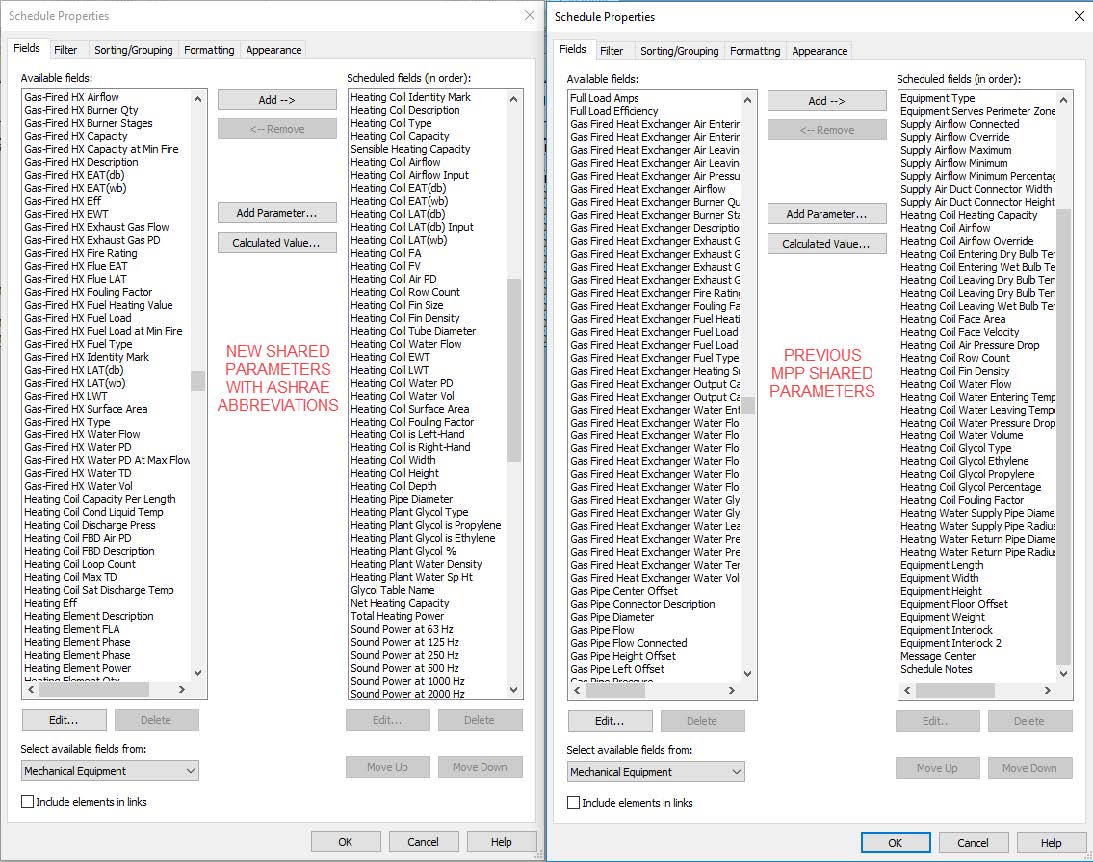Viewport: 1093px width, 862px height.
Task: Click Move Down in the right dialog
Action: click(1030, 768)
